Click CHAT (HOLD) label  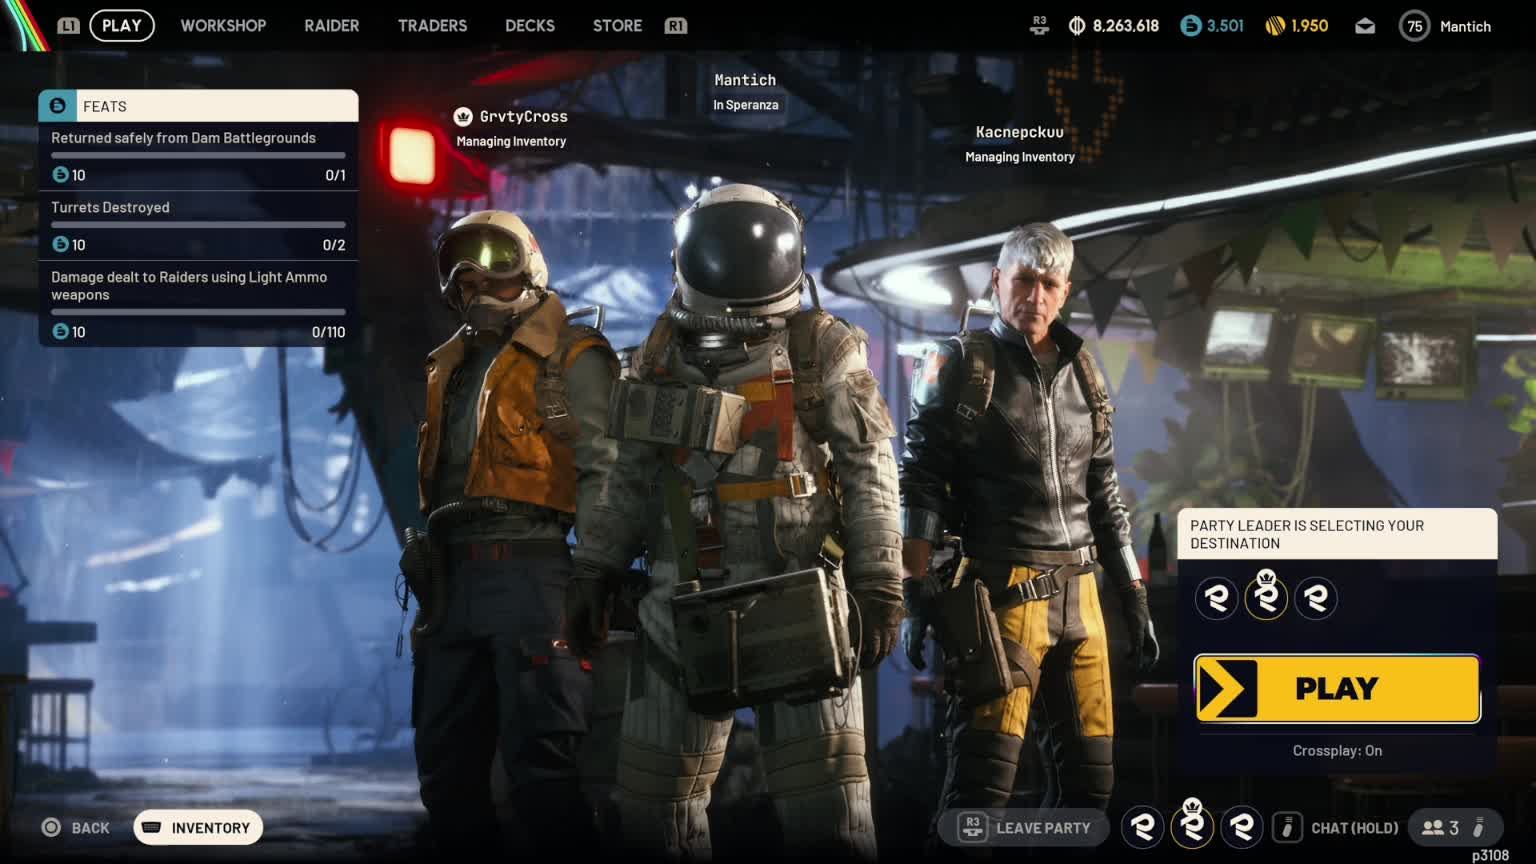(x=1354, y=828)
